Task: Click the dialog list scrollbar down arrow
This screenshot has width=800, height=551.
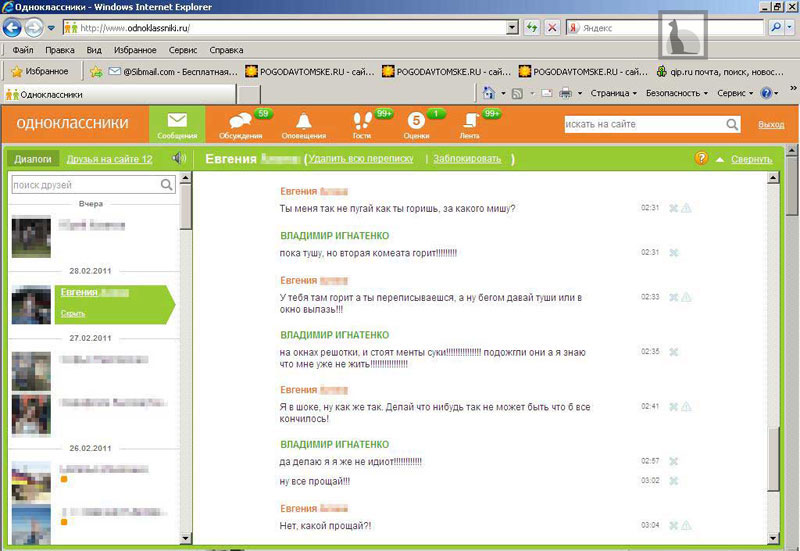Action: tap(186, 538)
